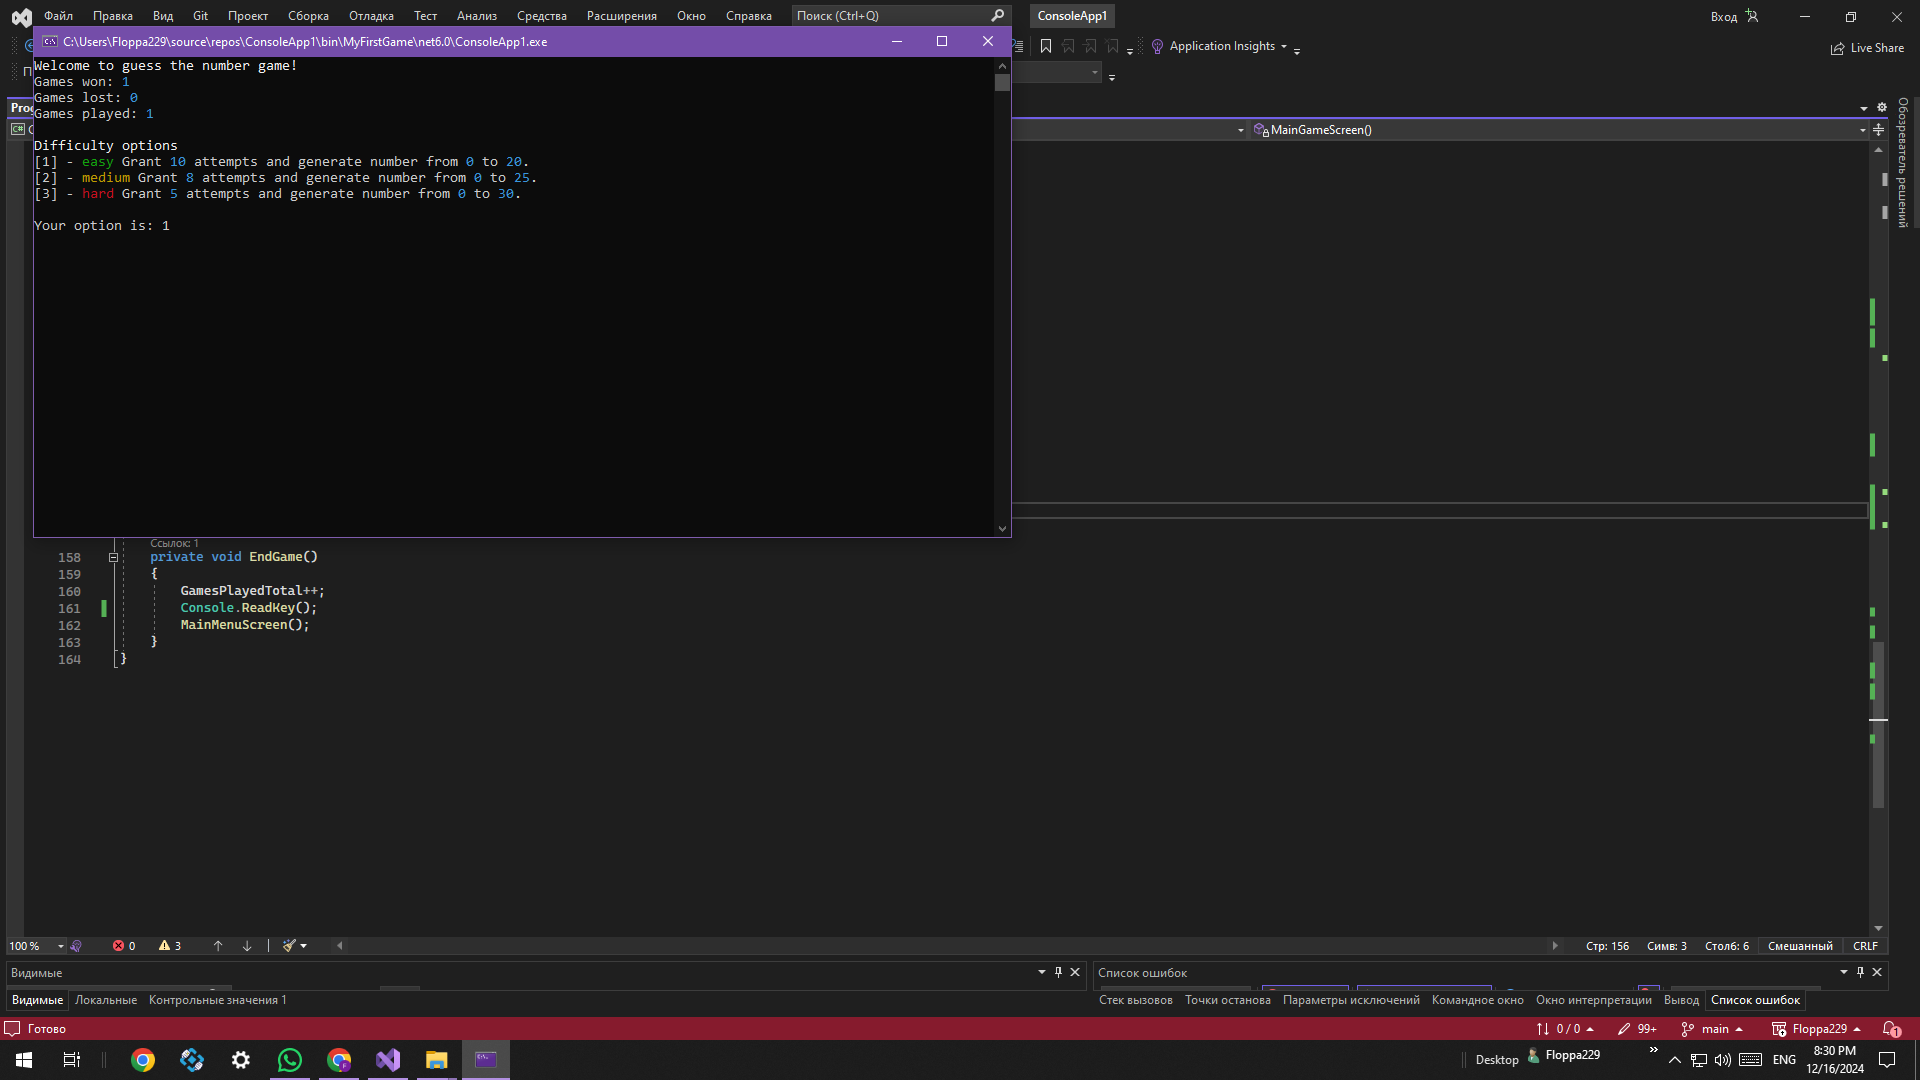The height and width of the screenshot is (1080, 1920).
Task: Open the document tab list dropdown arrow
Action: click(x=1864, y=108)
